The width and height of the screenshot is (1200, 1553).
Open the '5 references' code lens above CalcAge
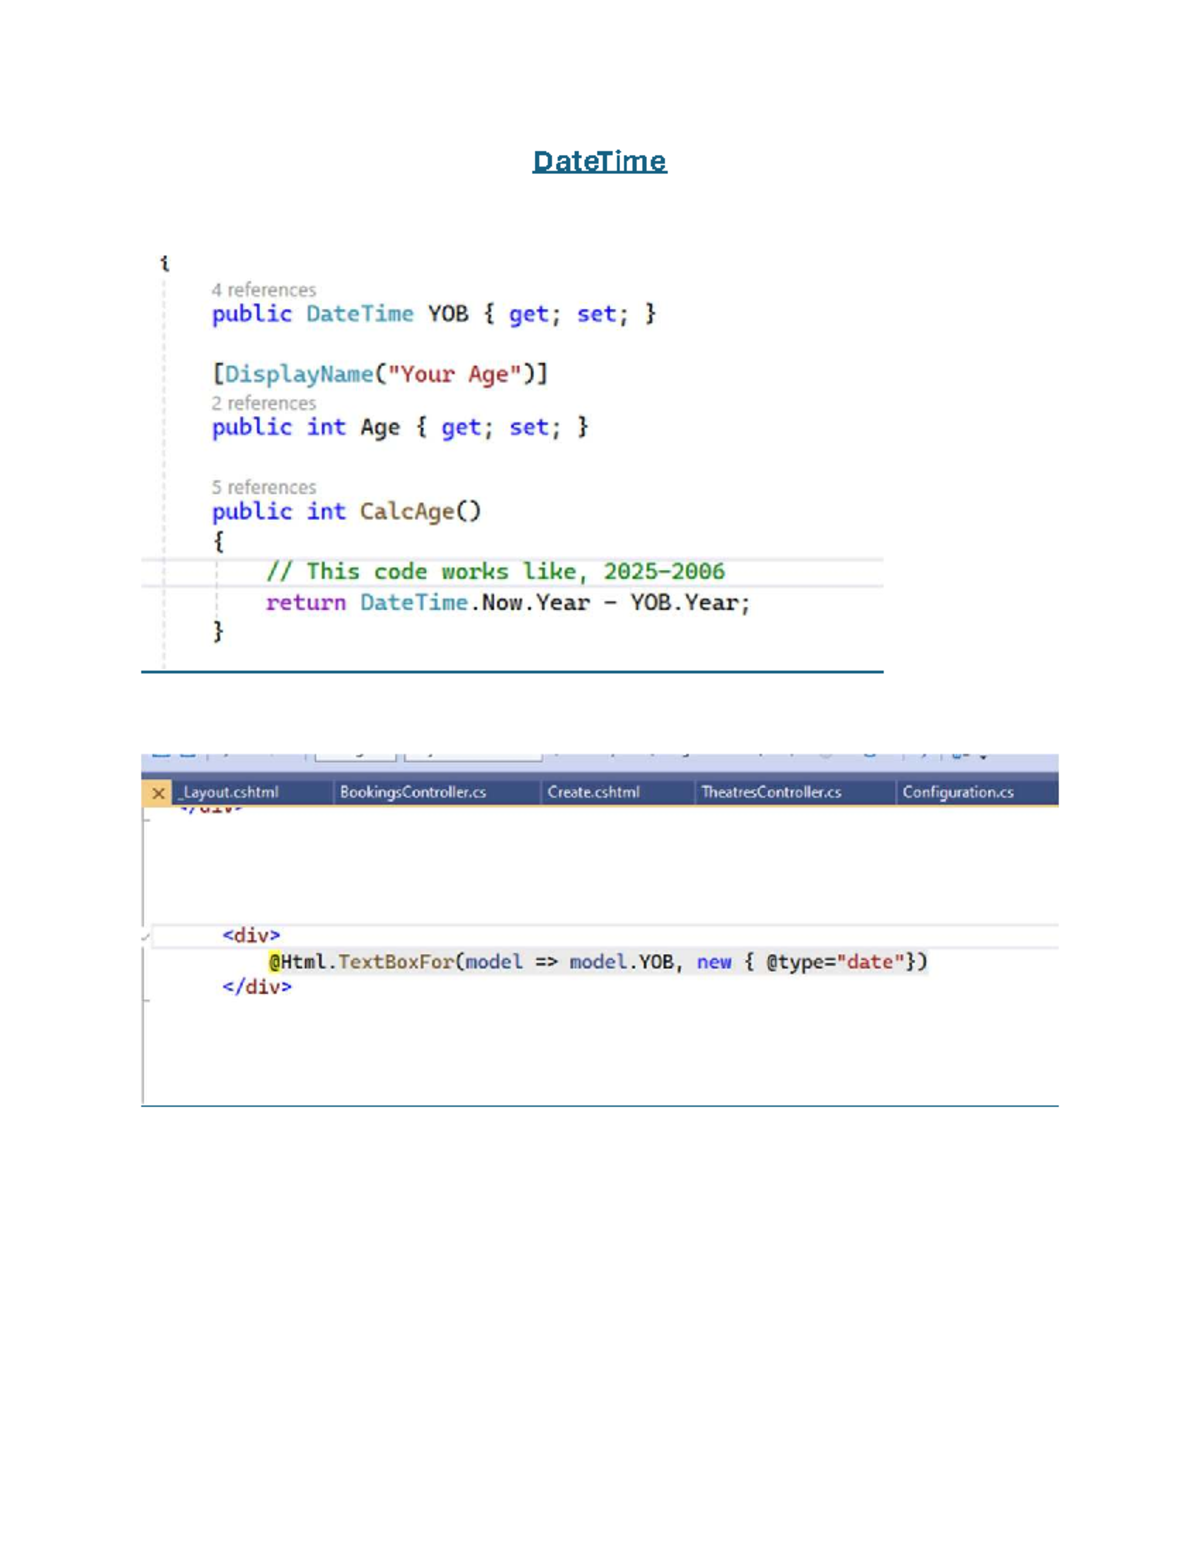tap(263, 487)
